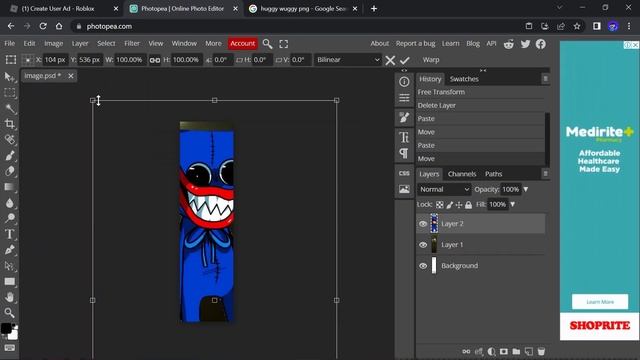This screenshot has height=360, width=640.
Task: Select the Eraser tool
Action: (9, 171)
